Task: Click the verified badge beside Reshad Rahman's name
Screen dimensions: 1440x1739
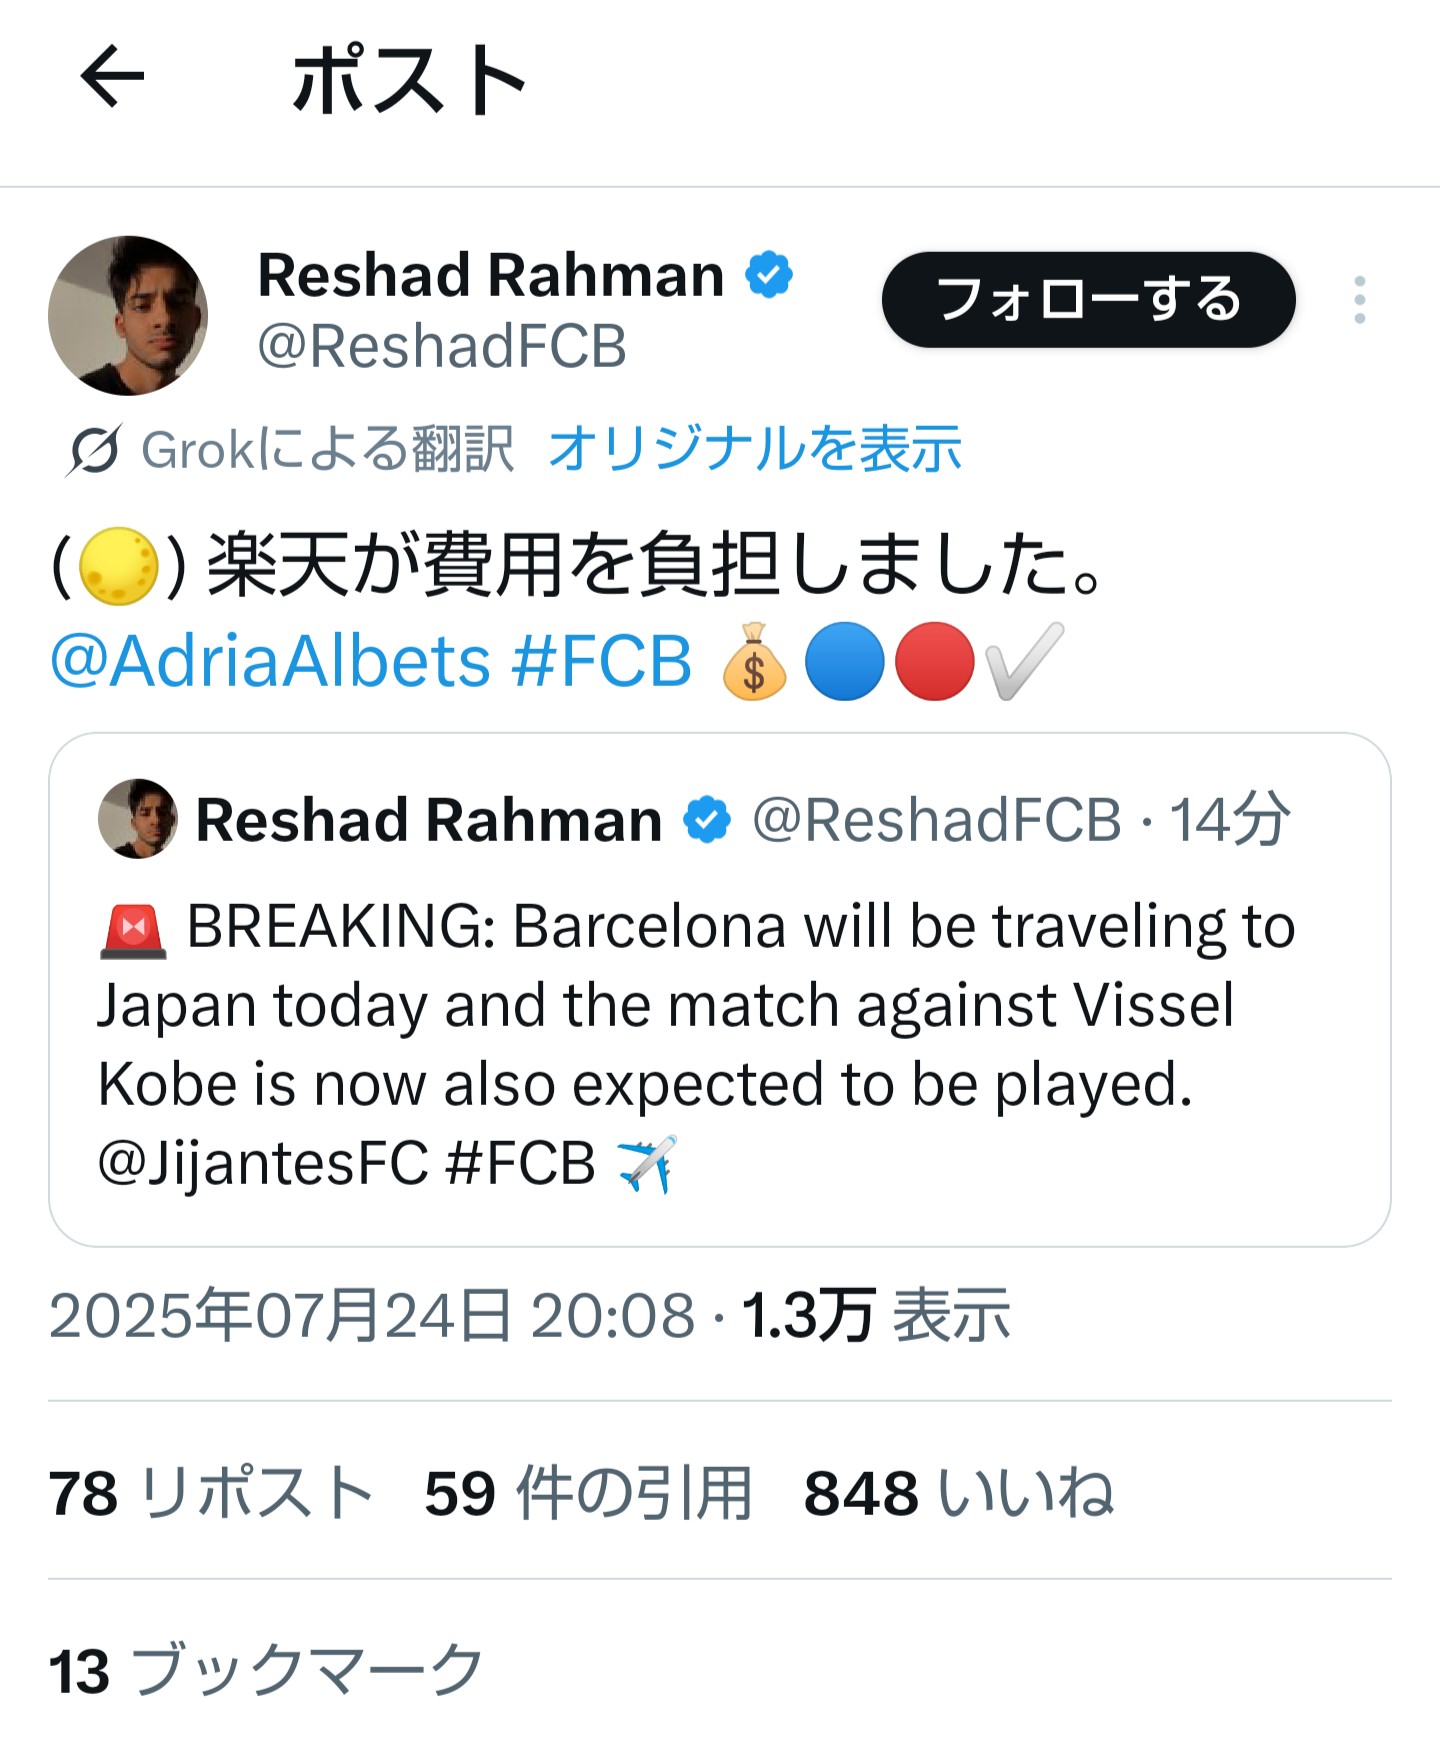Action: tap(768, 275)
